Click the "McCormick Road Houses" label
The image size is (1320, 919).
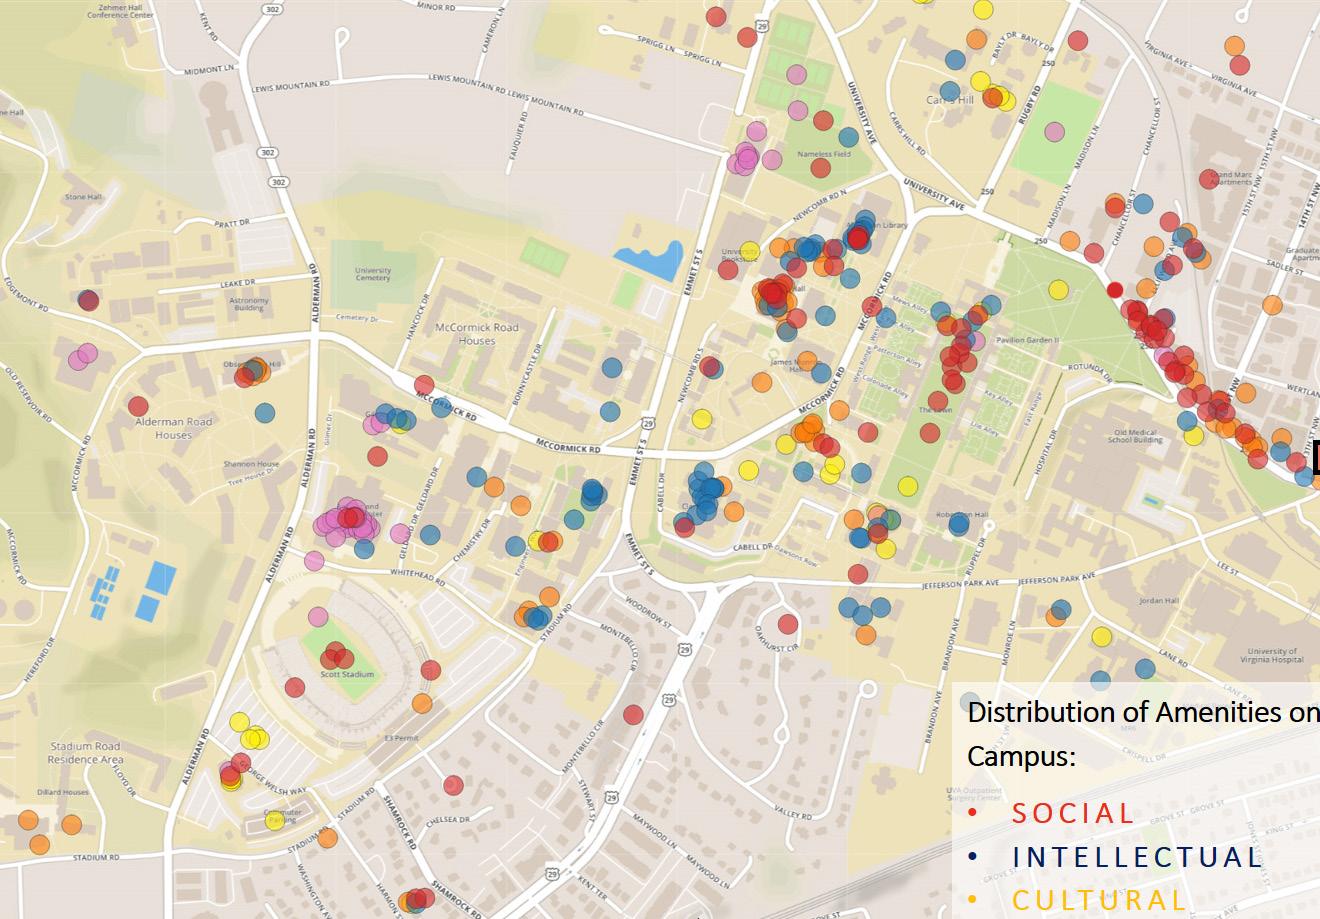(477, 334)
